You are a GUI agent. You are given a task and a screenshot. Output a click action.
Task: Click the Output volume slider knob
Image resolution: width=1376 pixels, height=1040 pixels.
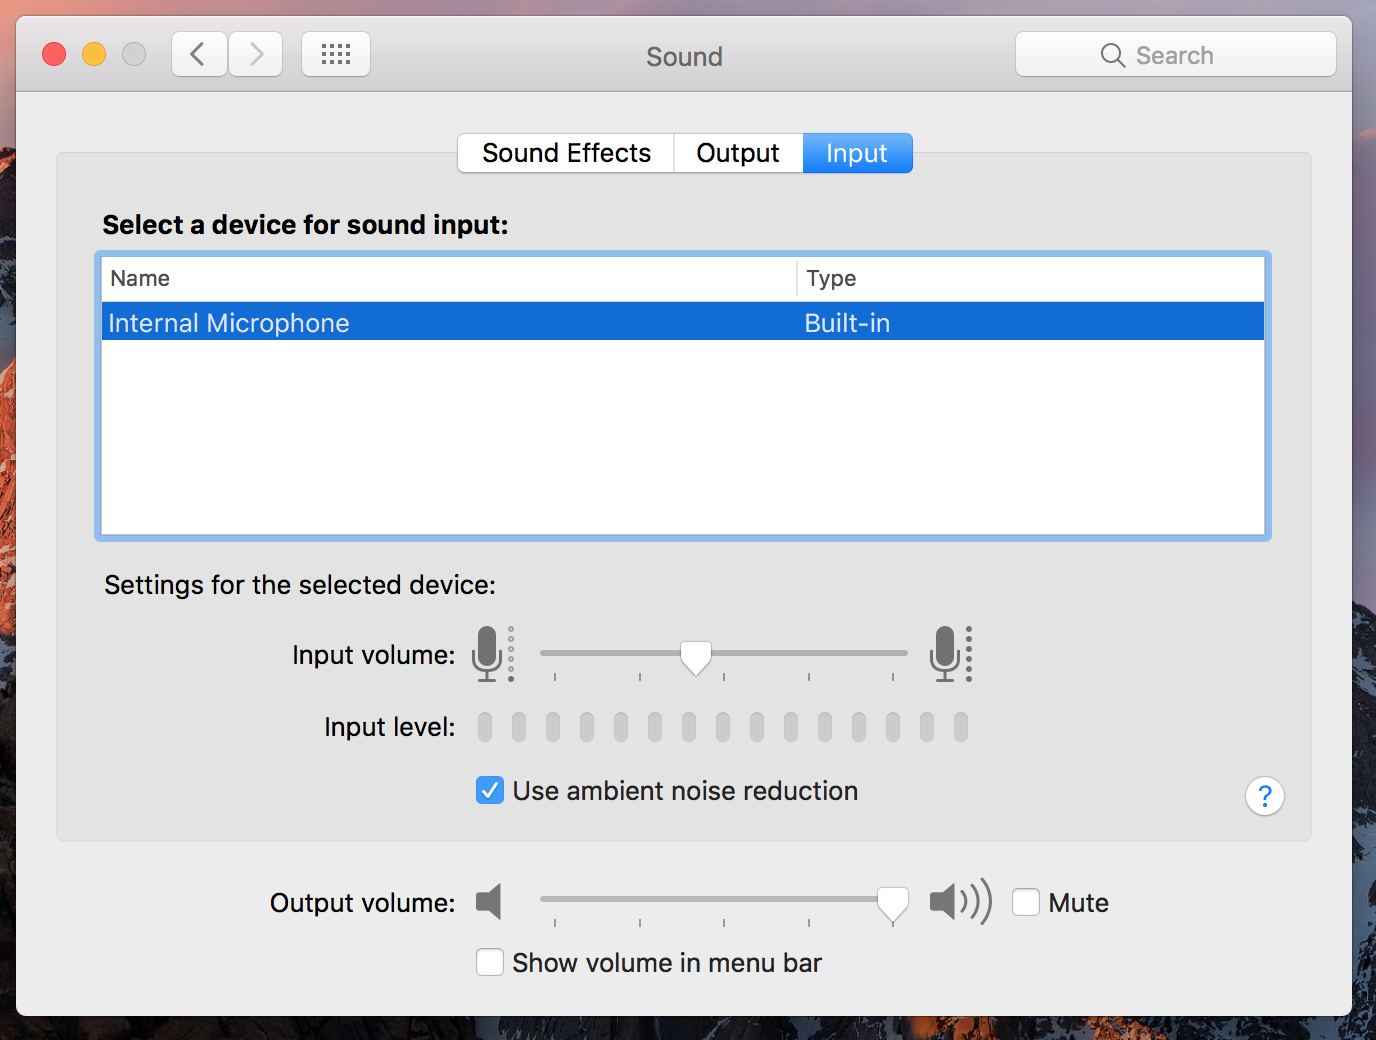tap(893, 902)
